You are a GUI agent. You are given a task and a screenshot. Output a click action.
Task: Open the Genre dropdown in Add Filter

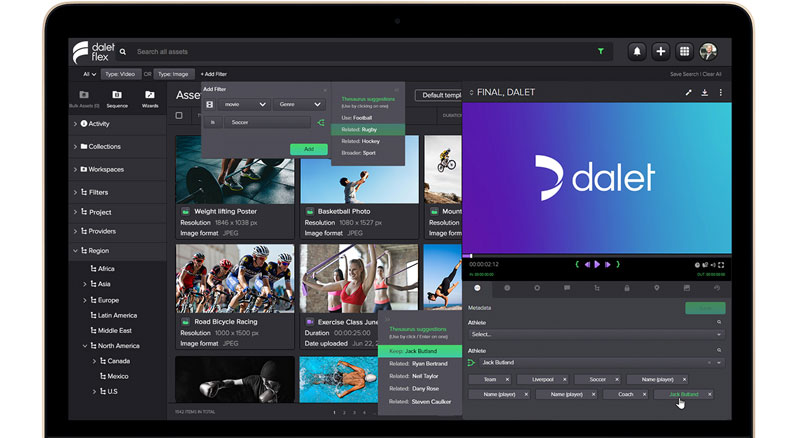tap(299, 104)
